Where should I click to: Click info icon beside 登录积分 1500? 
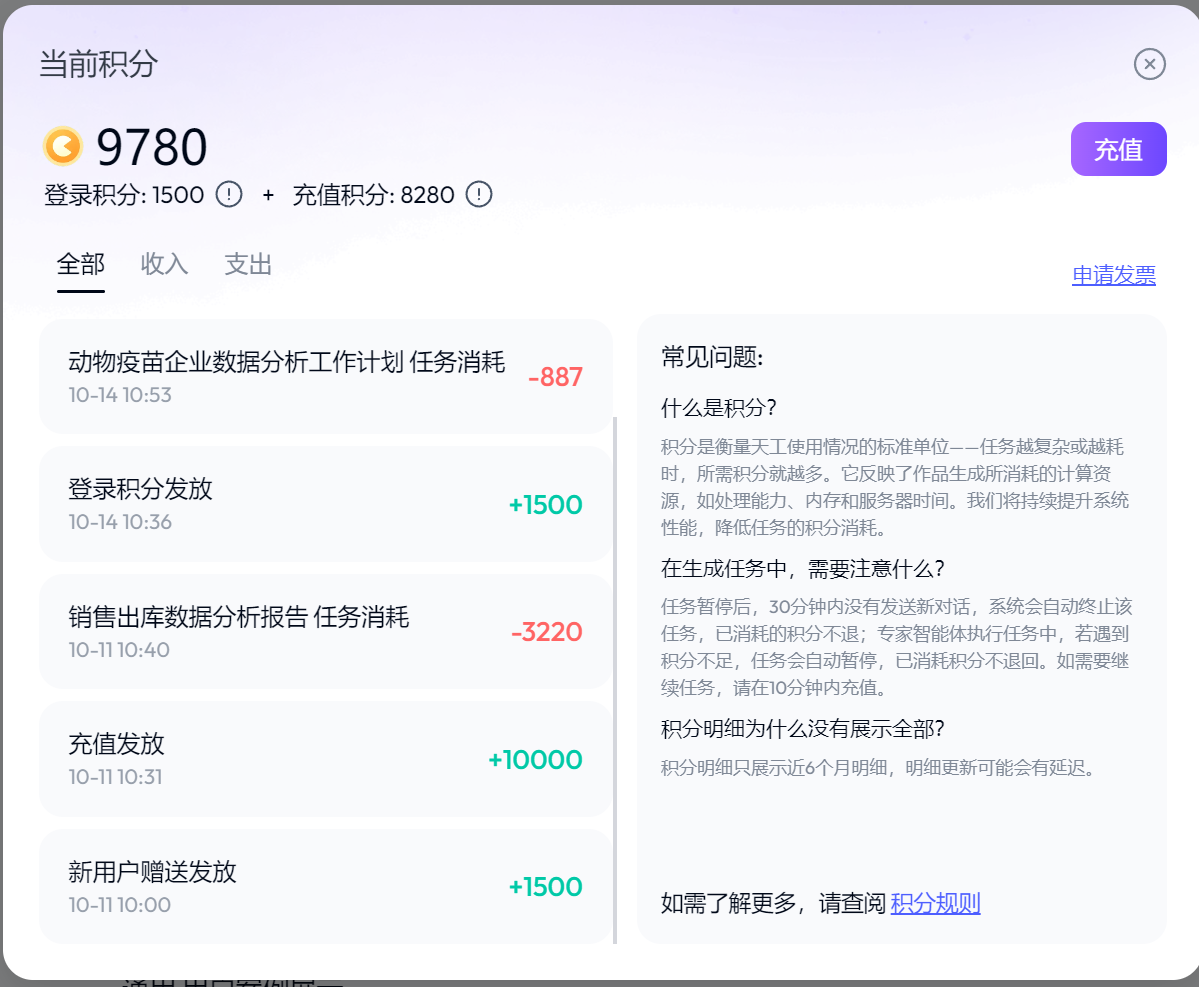[x=229, y=194]
